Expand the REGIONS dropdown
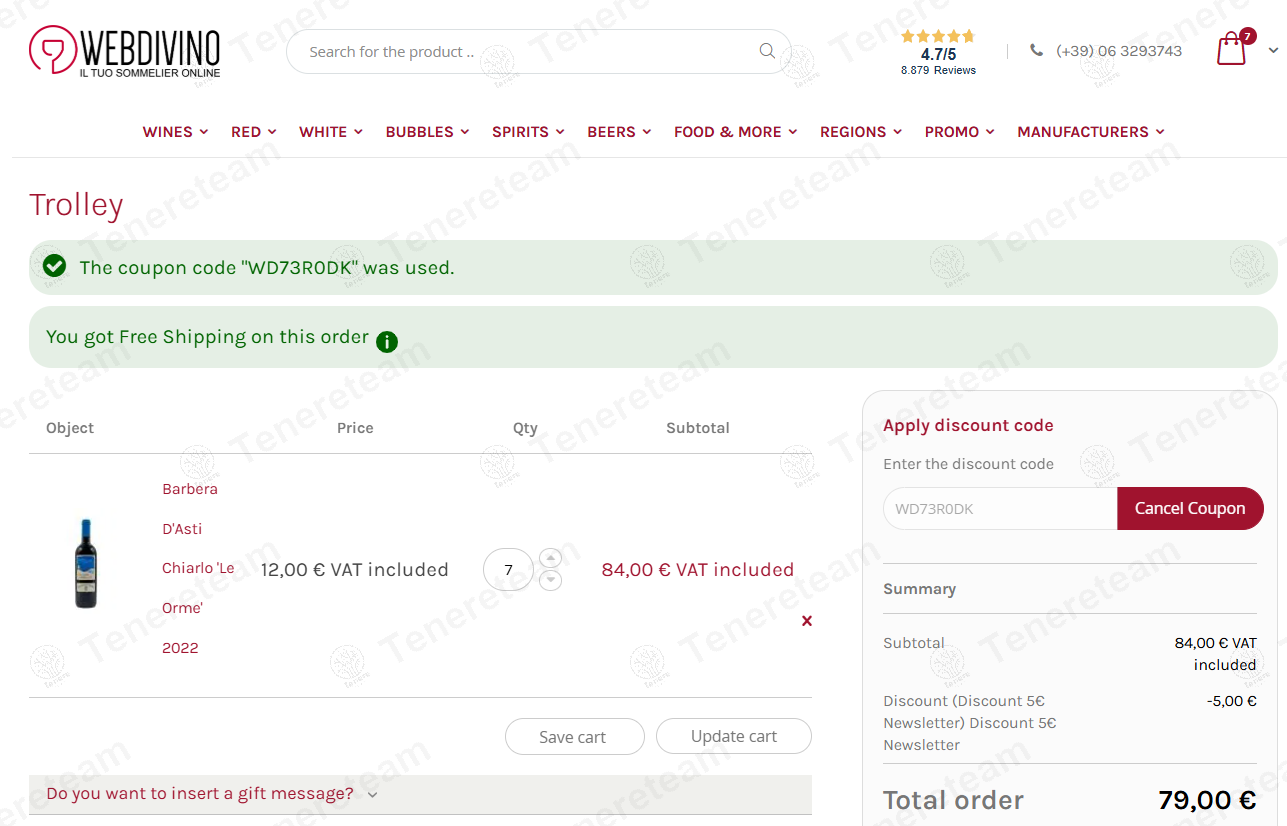The image size is (1287, 826). [x=861, y=132]
